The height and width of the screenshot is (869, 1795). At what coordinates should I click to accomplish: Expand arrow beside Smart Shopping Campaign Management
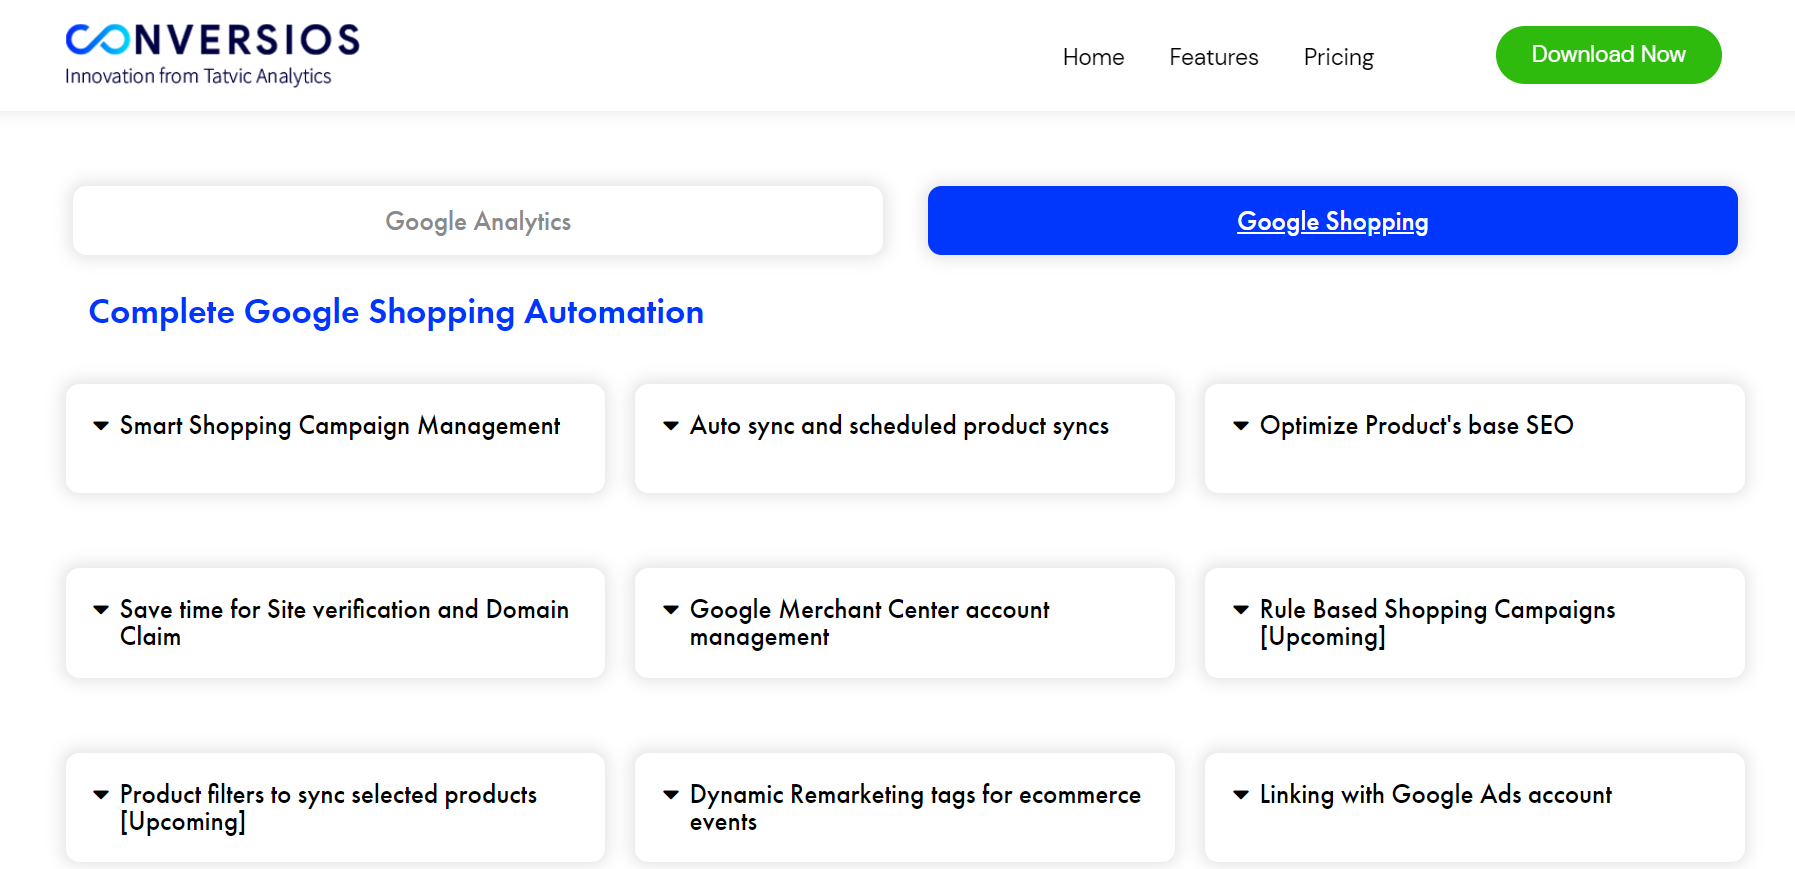(x=101, y=426)
